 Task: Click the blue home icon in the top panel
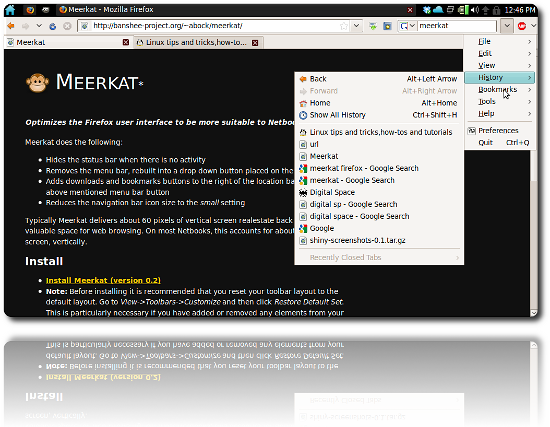click(10, 10)
